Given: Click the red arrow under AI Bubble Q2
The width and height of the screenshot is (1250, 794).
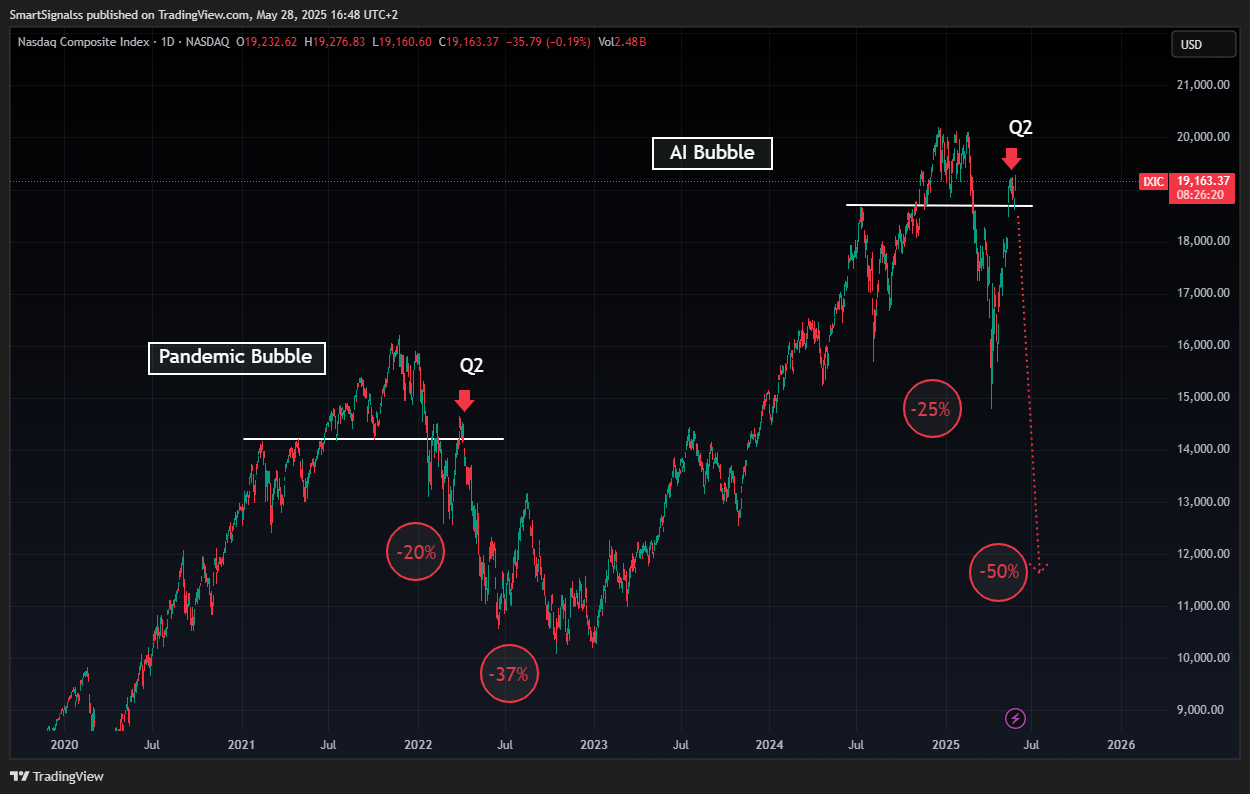Looking at the screenshot, I should click(x=1011, y=158).
